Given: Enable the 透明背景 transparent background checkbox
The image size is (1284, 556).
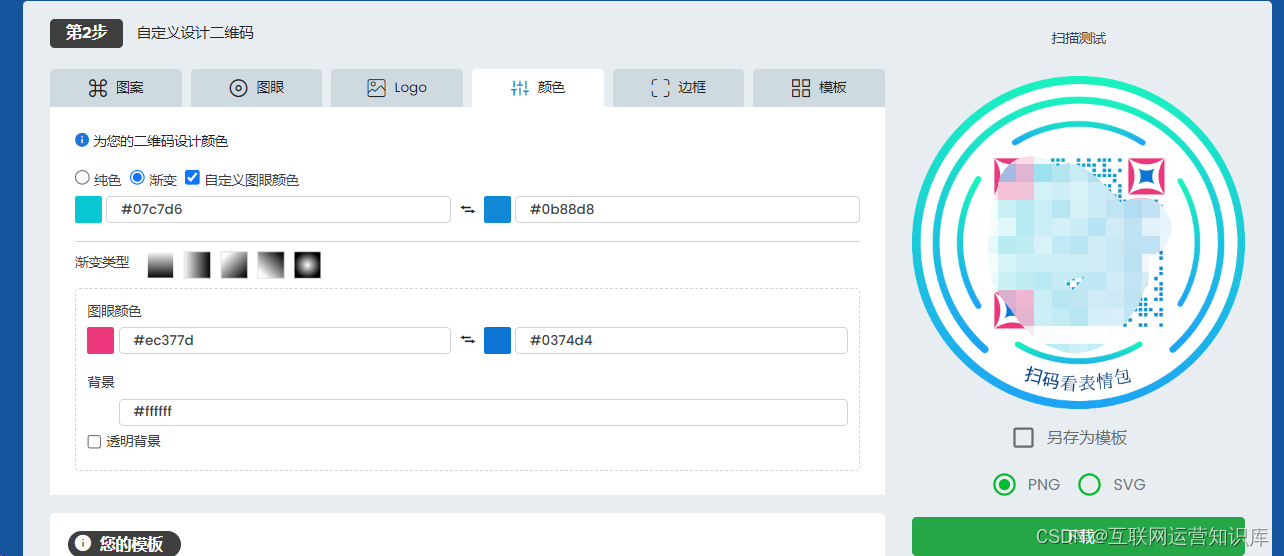Looking at the screenshot, I should click(94, 441).
